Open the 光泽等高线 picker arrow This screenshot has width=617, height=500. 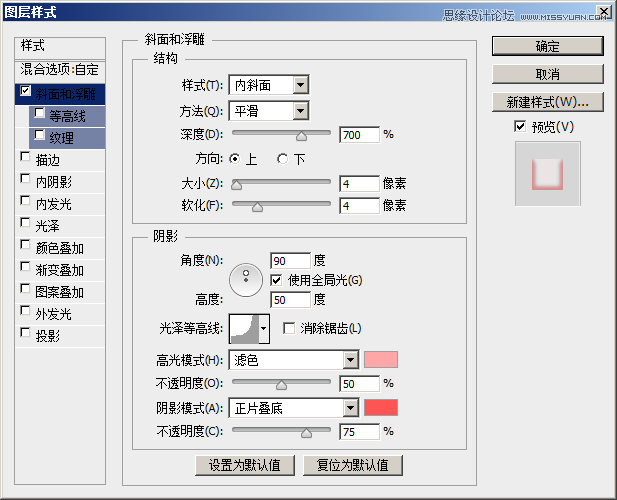pyautogui.click(x=264, y=329)
